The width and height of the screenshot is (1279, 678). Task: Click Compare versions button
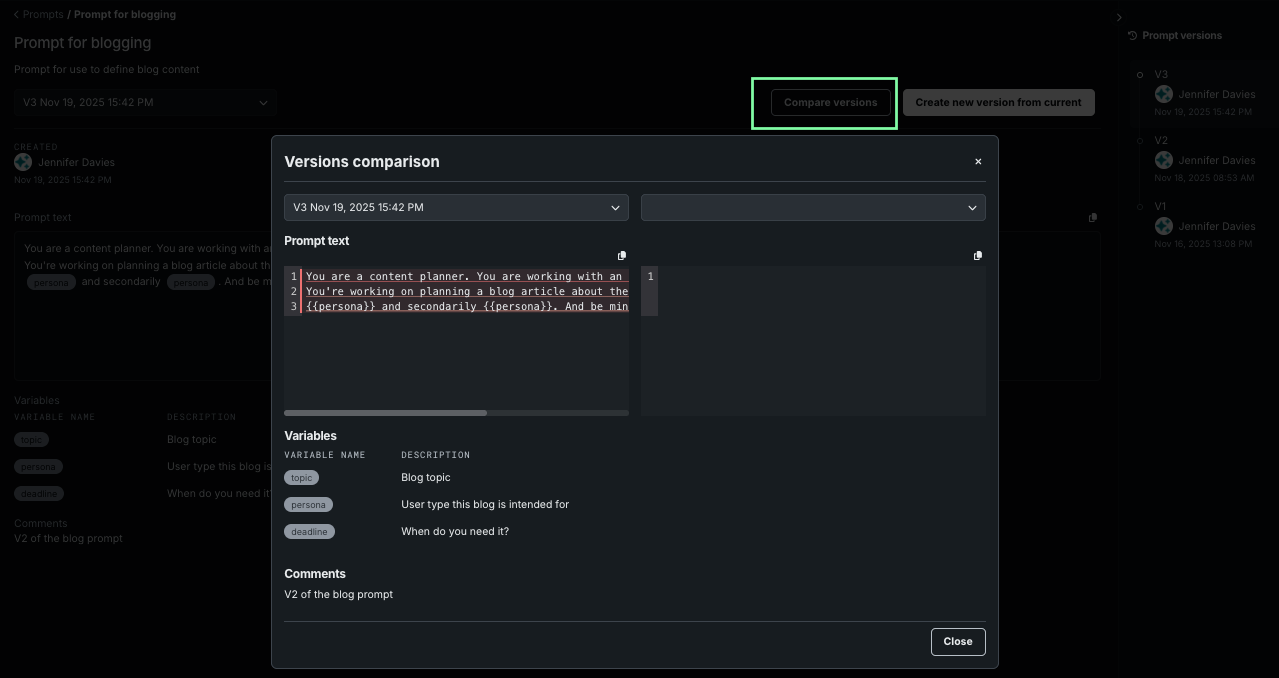click(x=830, y=102)
